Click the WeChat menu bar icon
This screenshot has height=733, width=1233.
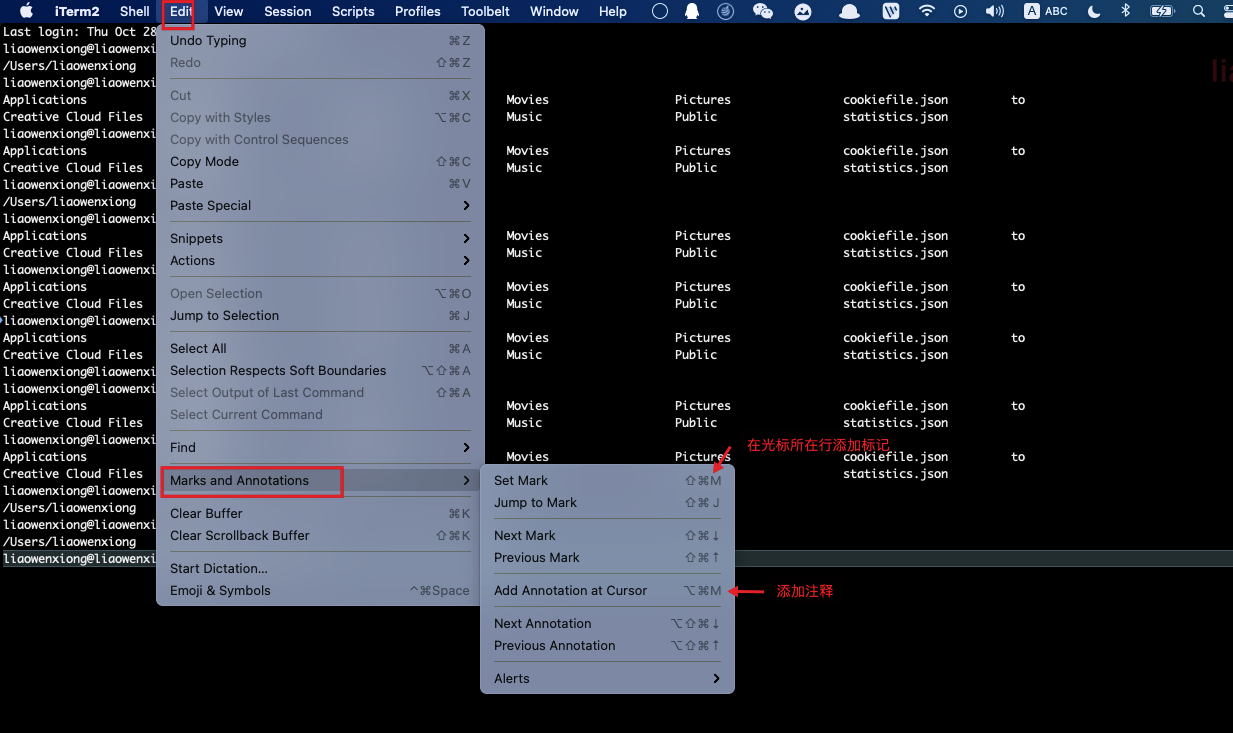point(763,11)
